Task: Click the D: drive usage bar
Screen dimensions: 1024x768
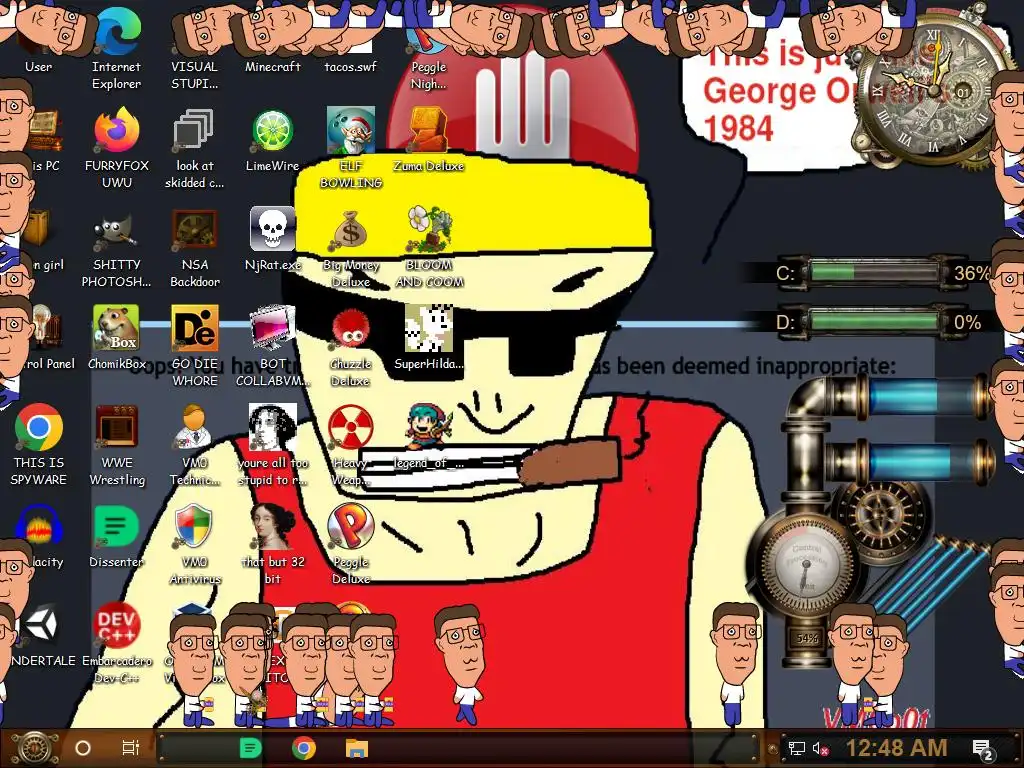Action: point(874,321)
